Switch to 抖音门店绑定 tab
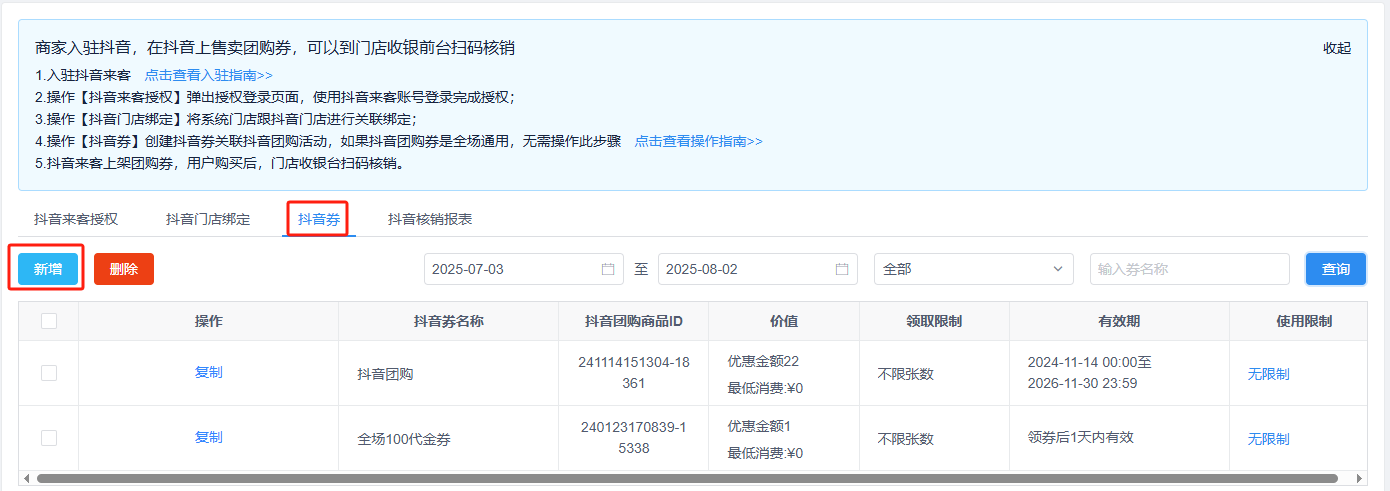Screen dimensions: 1390x491 [208, 219]
